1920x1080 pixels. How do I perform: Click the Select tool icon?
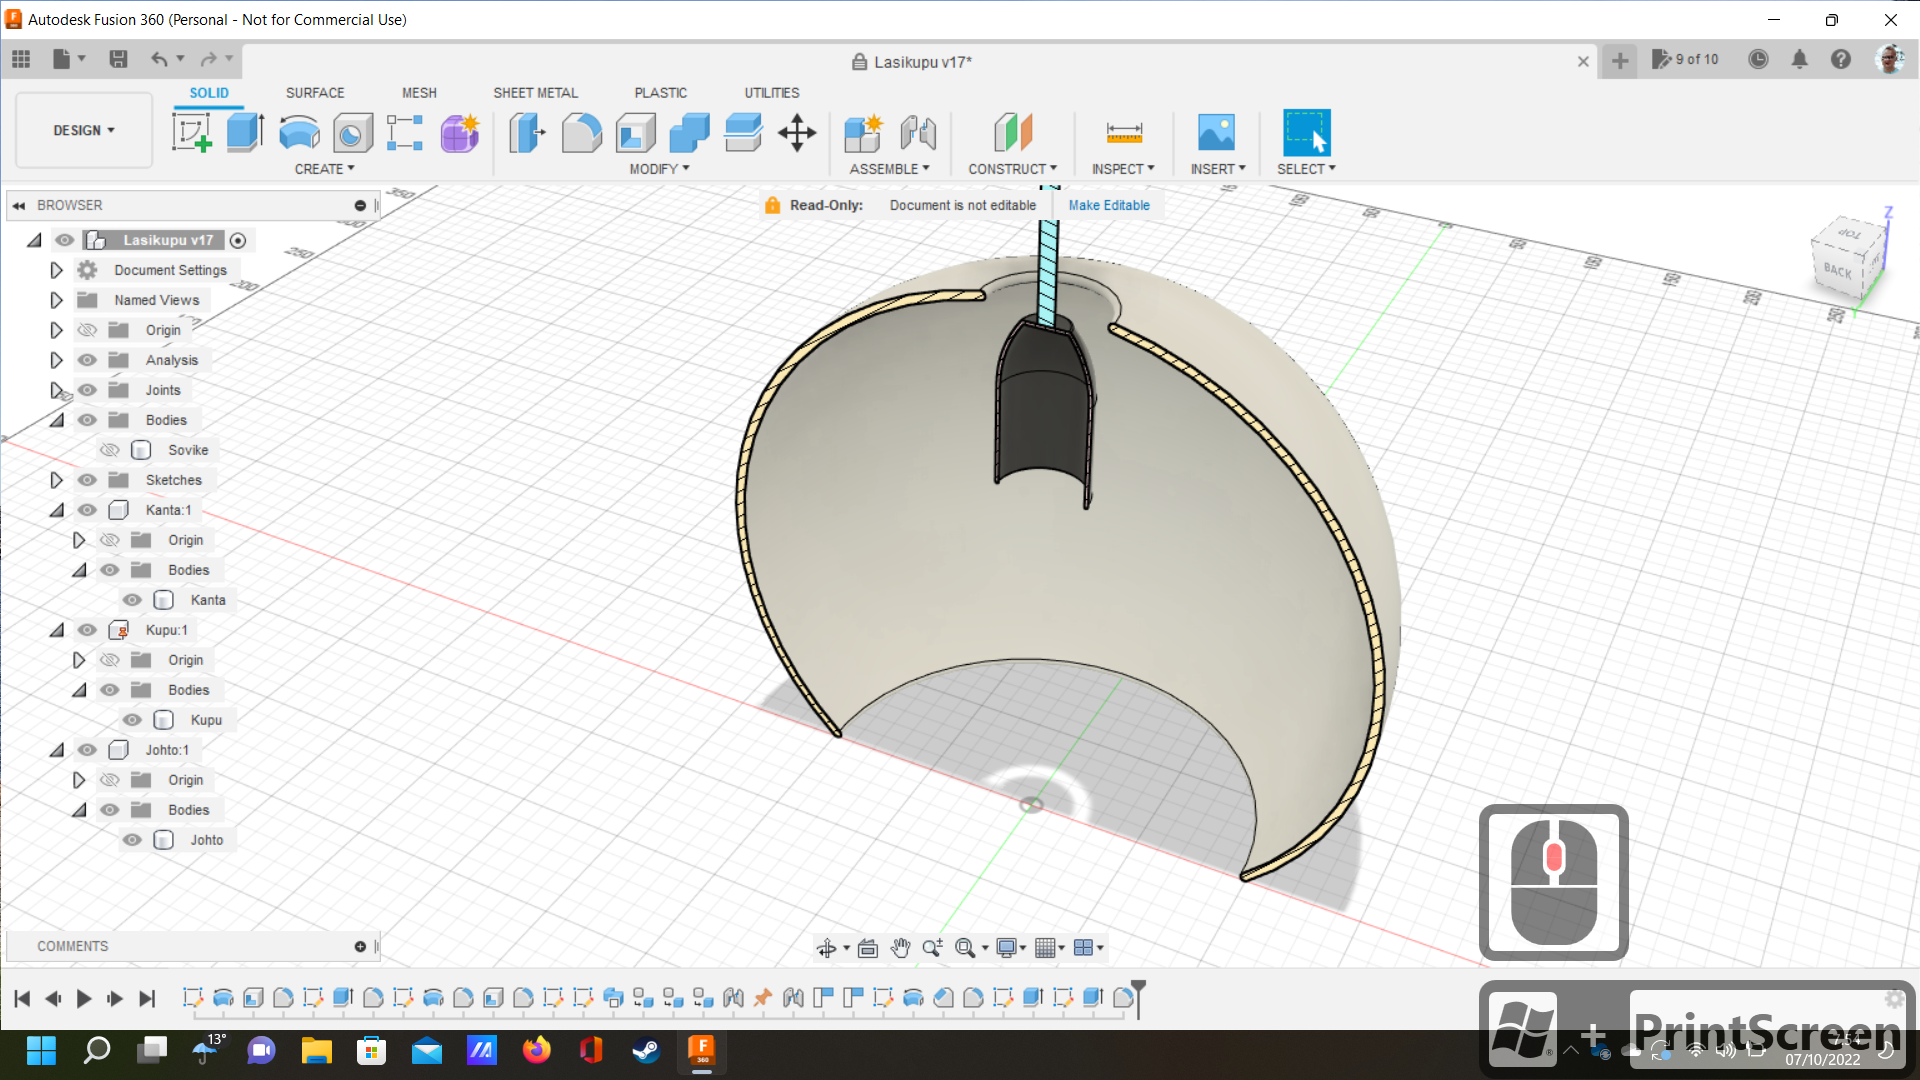click(x=1306, y=132)
